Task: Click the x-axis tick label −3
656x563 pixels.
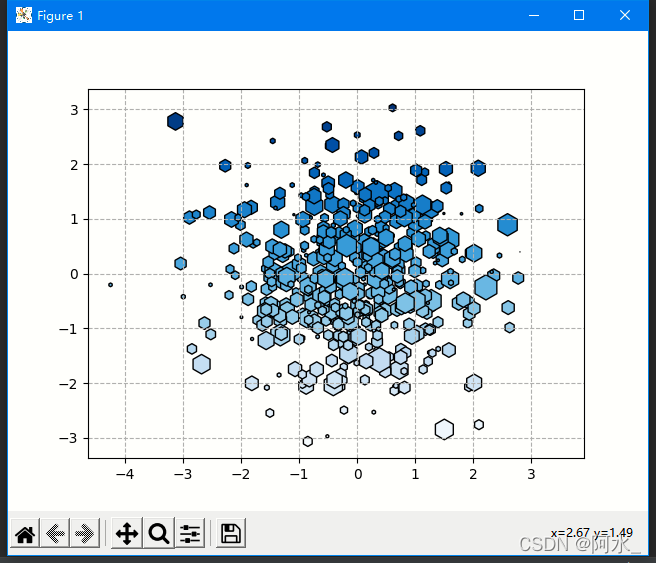Action: coord(182,474)
